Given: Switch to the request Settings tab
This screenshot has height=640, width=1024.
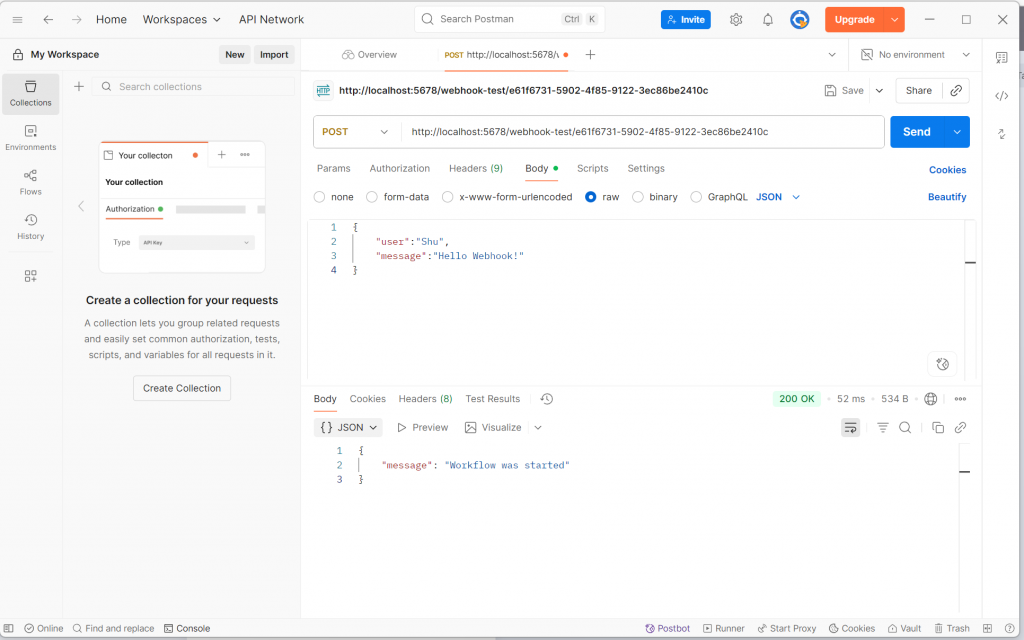Looking at the screenshot, I should 646,168.
